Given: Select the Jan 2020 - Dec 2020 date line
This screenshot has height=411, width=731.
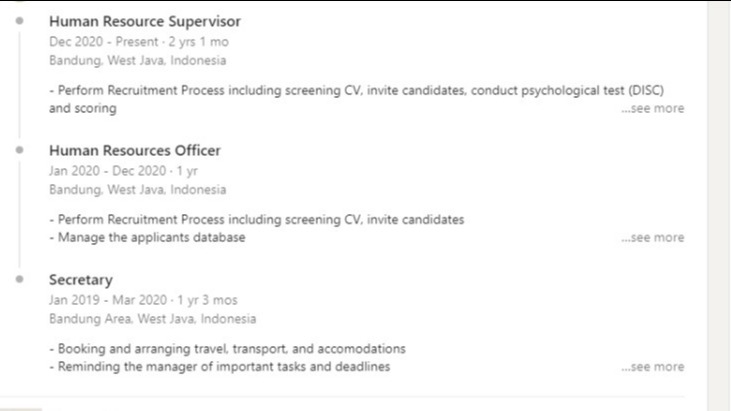Looking at the screenshot, I should pos(123,170).
